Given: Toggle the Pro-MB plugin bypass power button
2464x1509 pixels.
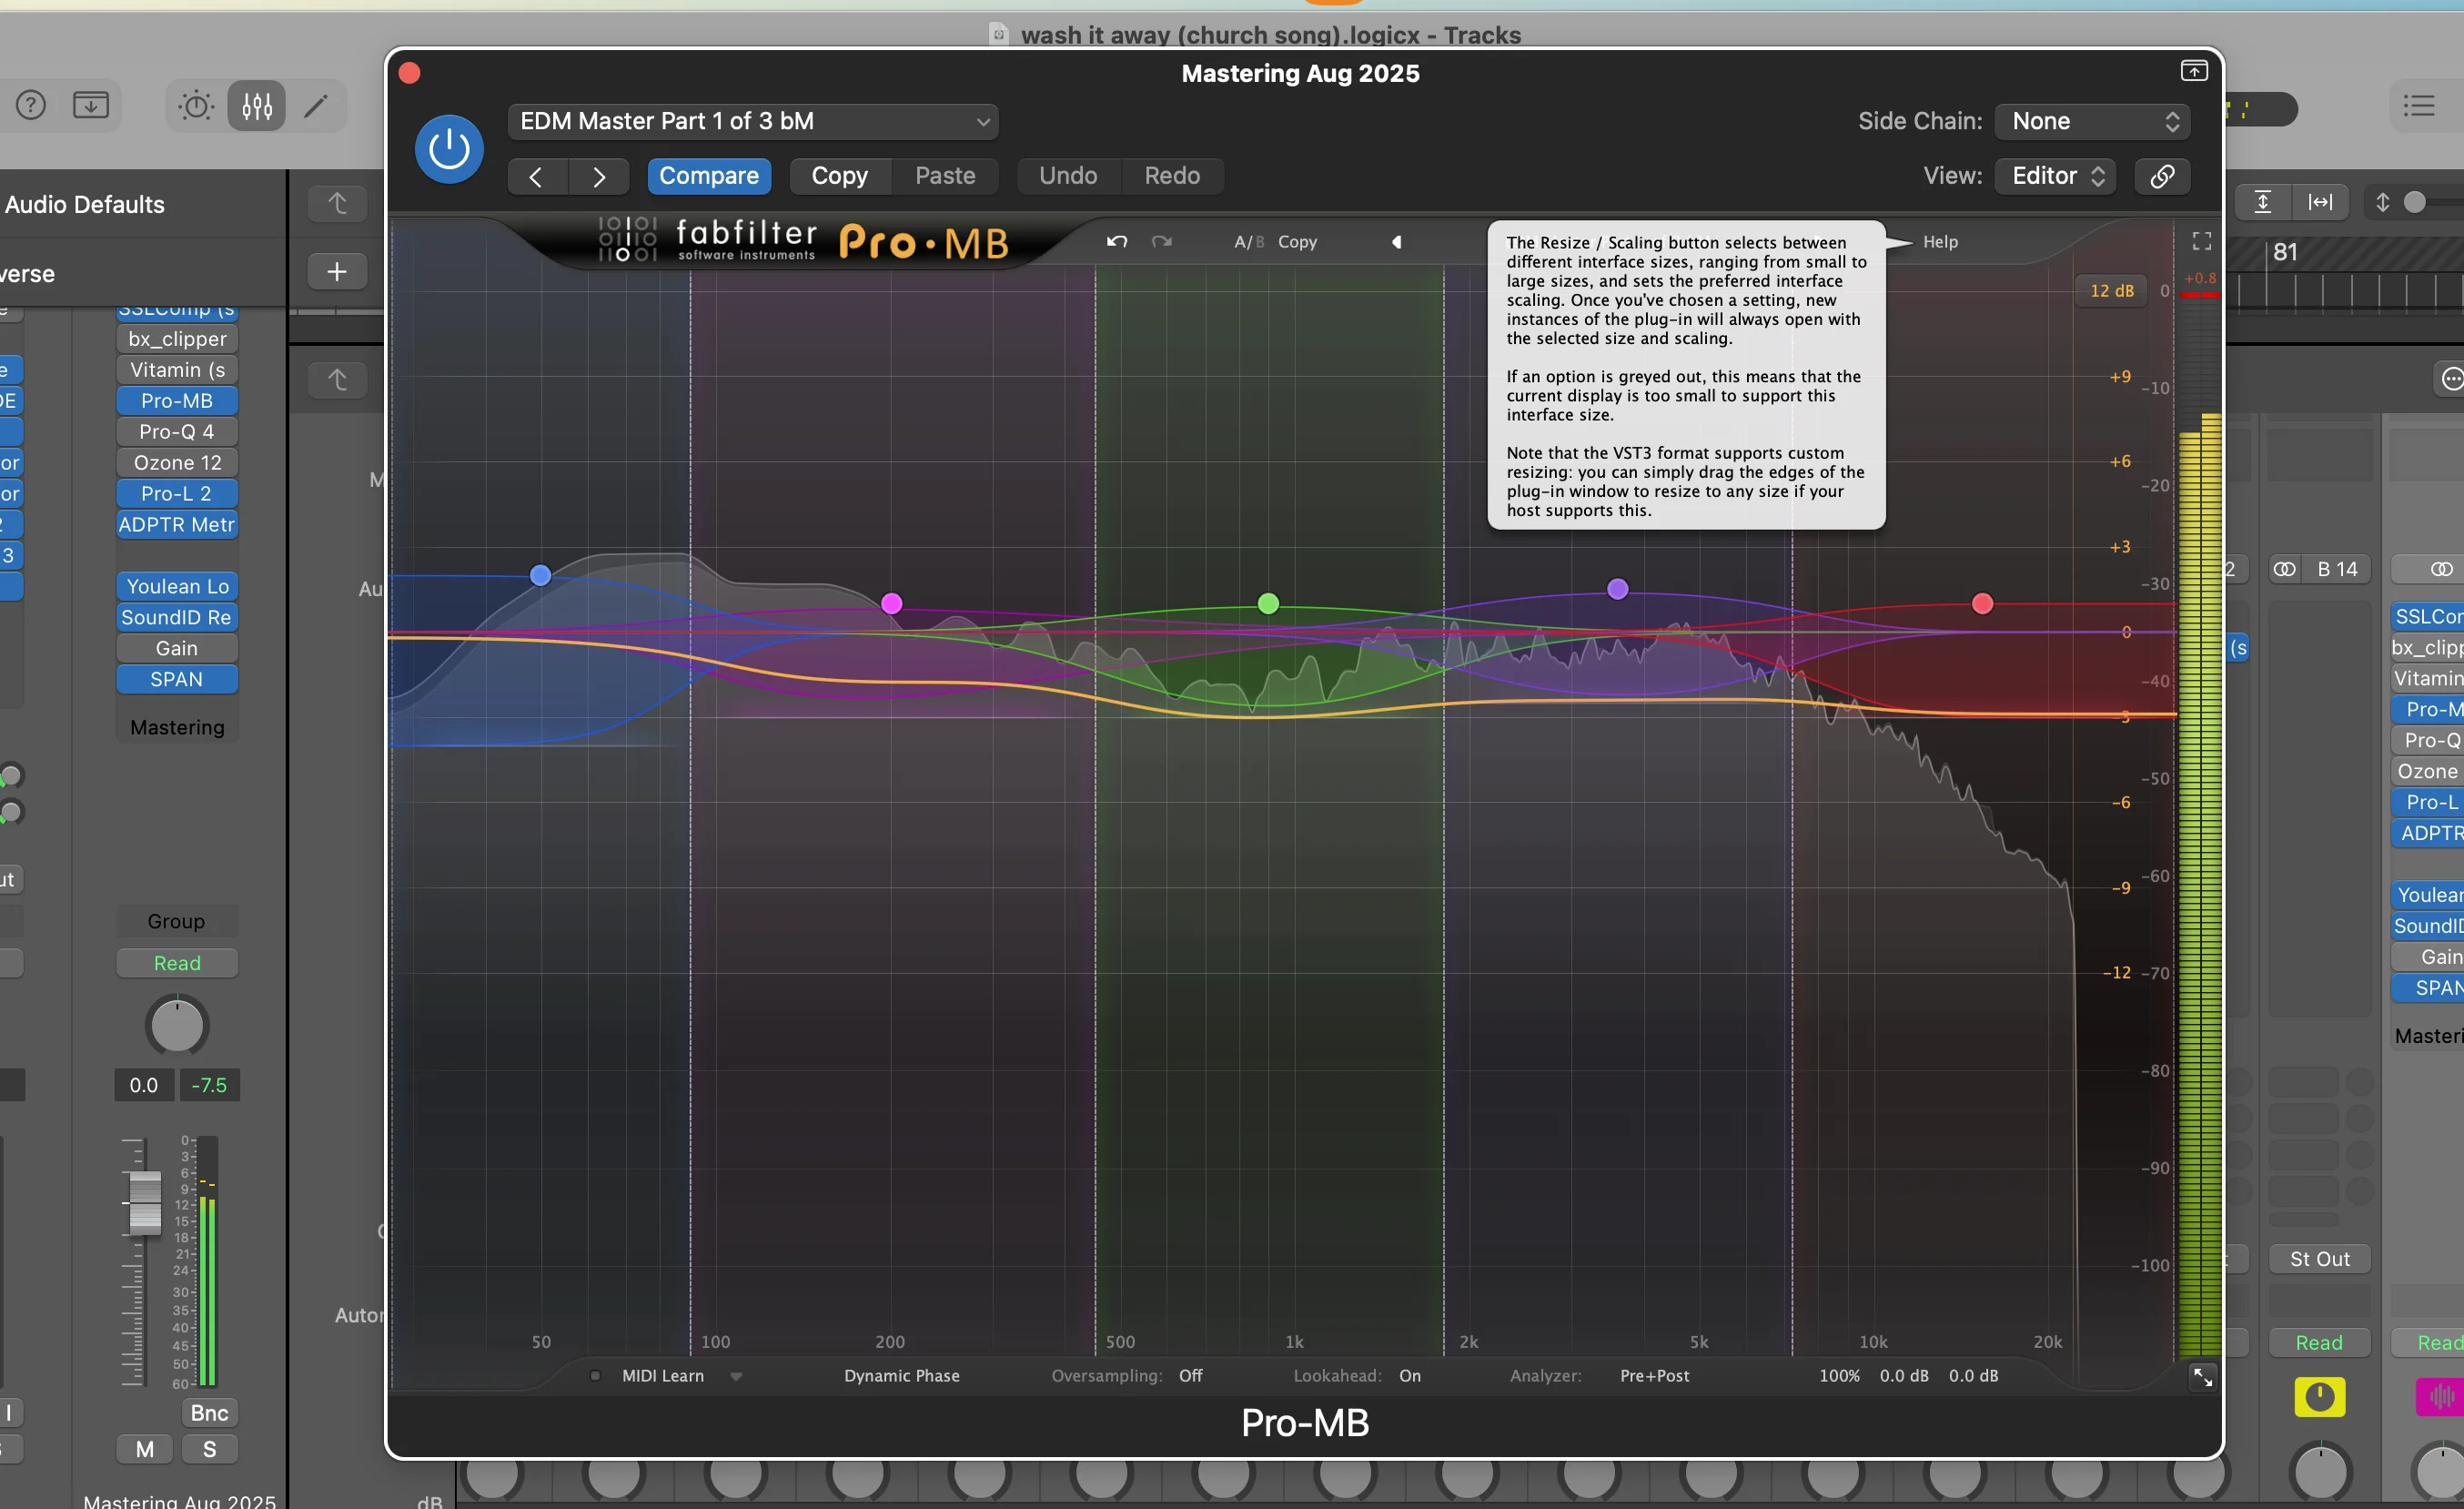Looking at the screenshot, I should pyautogui.click(x=449, y=148).
